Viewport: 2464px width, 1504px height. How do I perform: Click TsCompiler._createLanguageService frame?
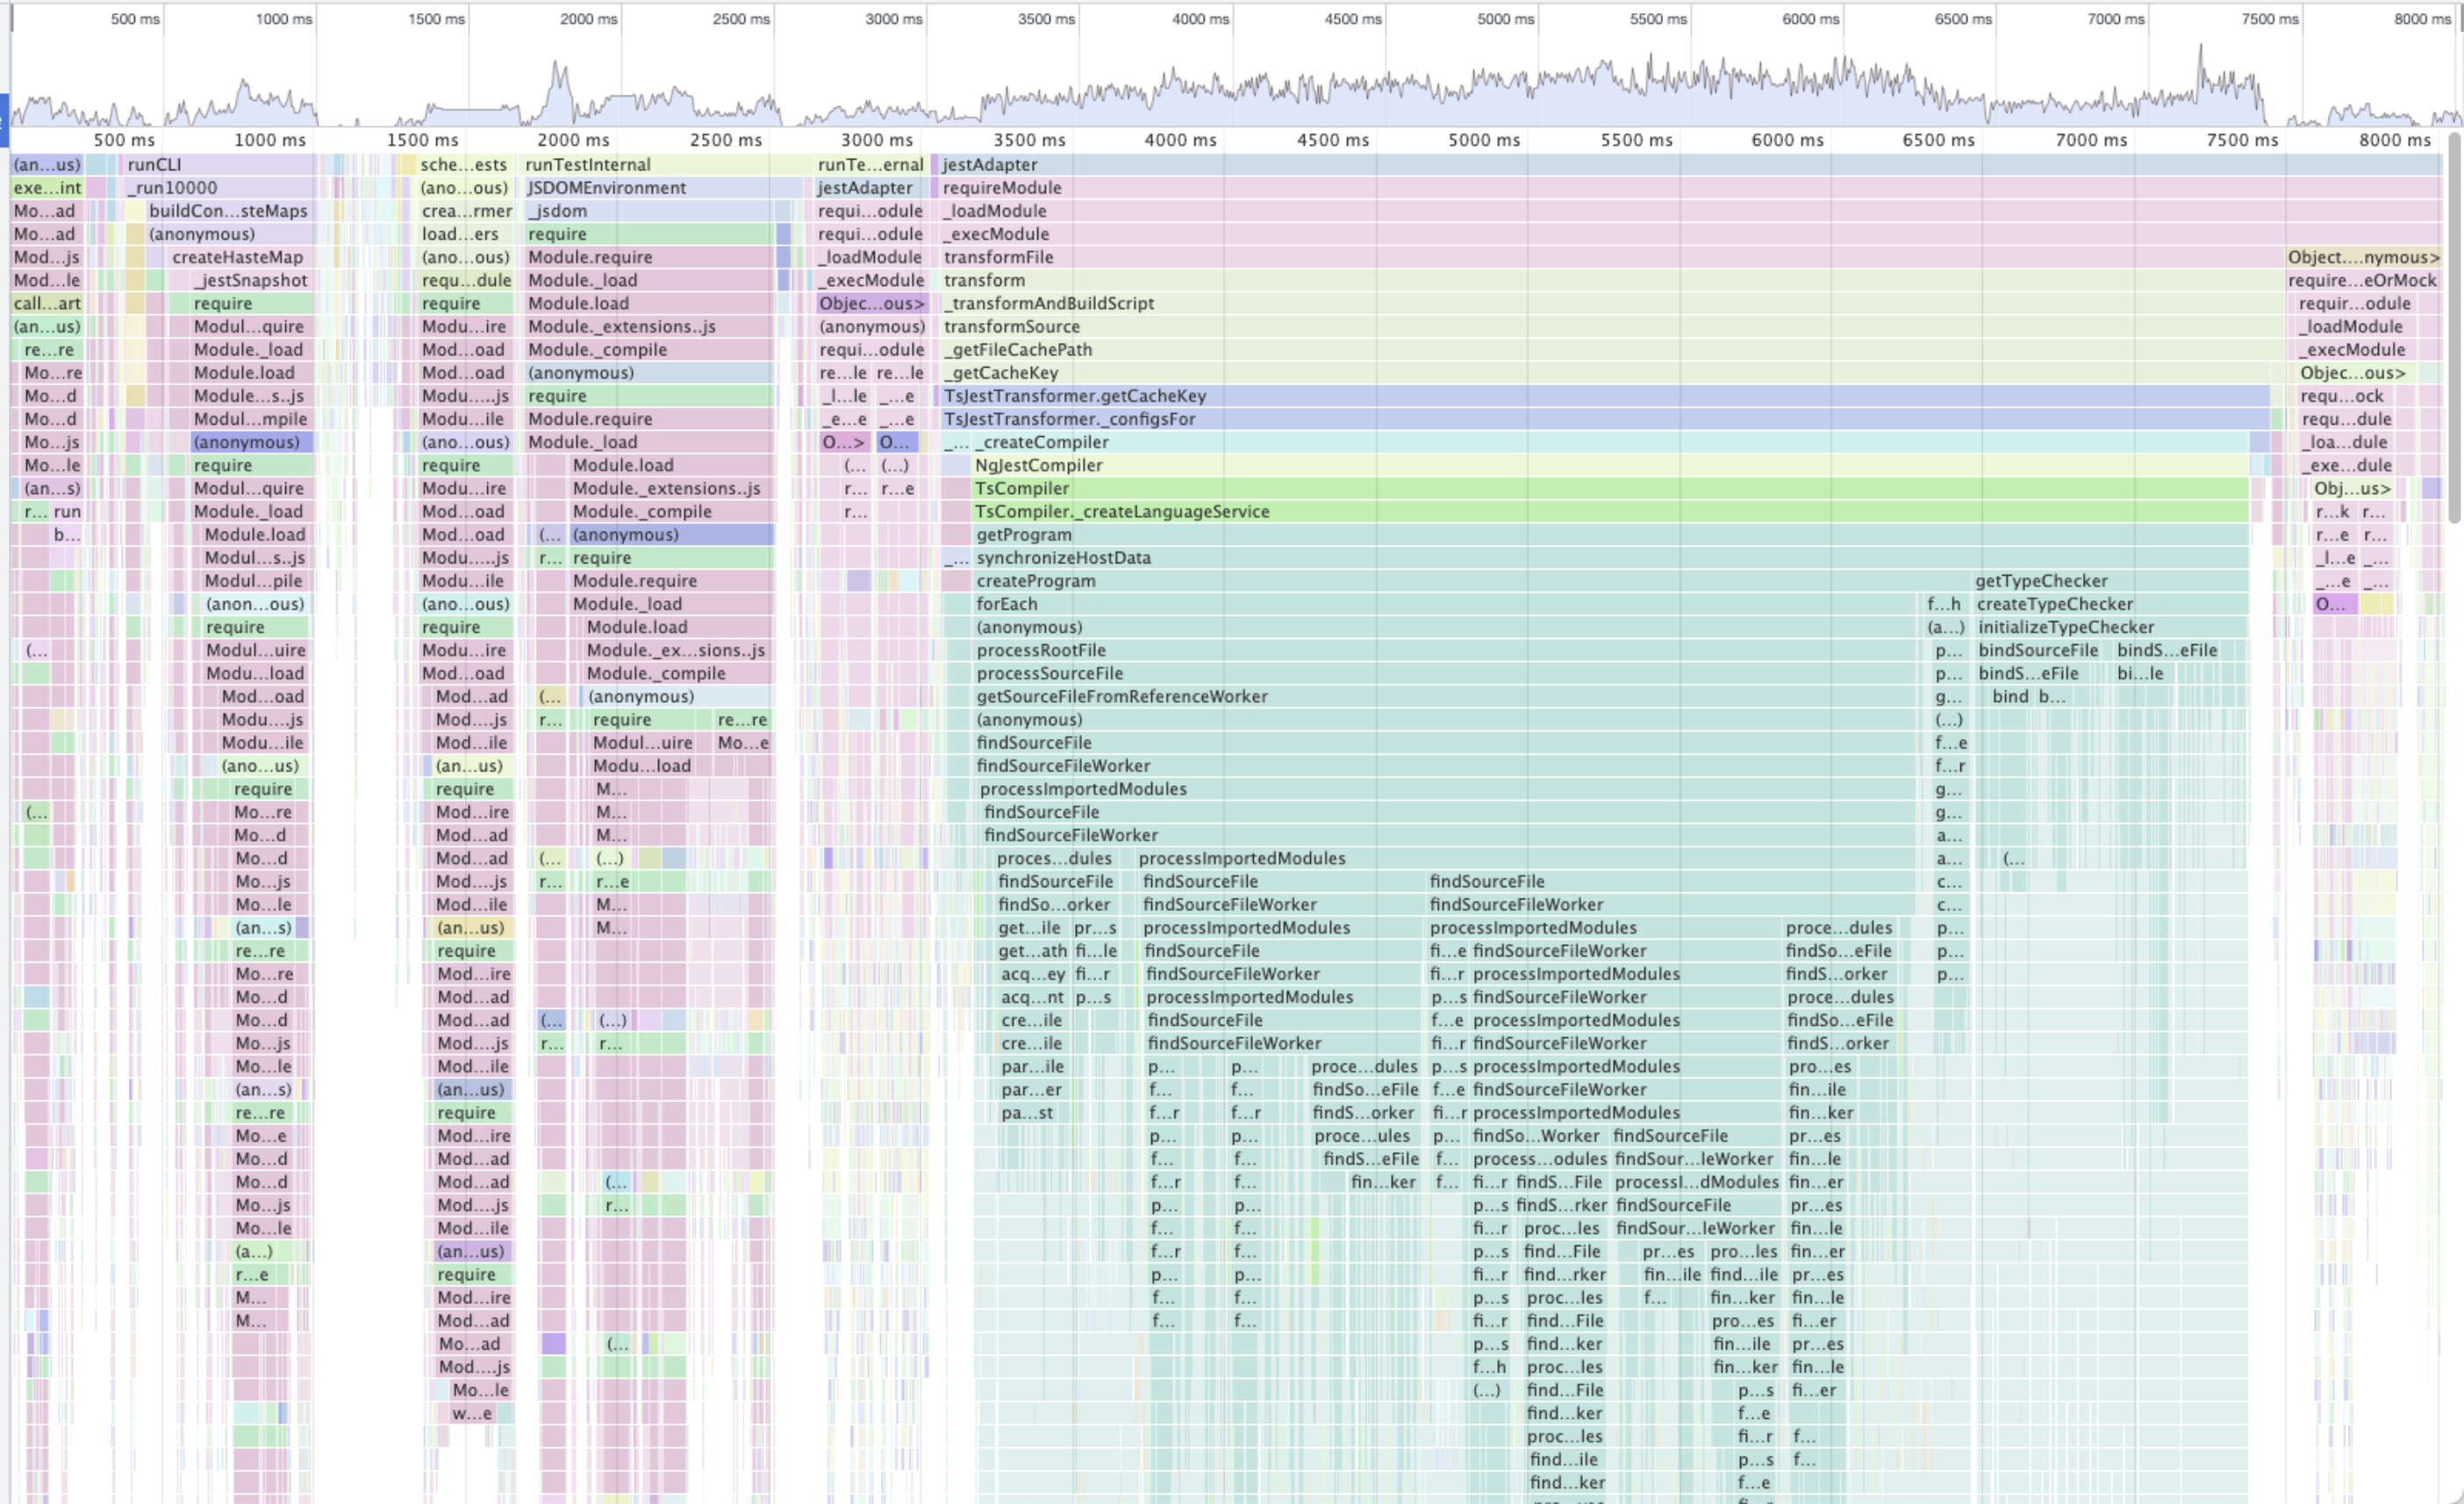(x=1610, y=511)
